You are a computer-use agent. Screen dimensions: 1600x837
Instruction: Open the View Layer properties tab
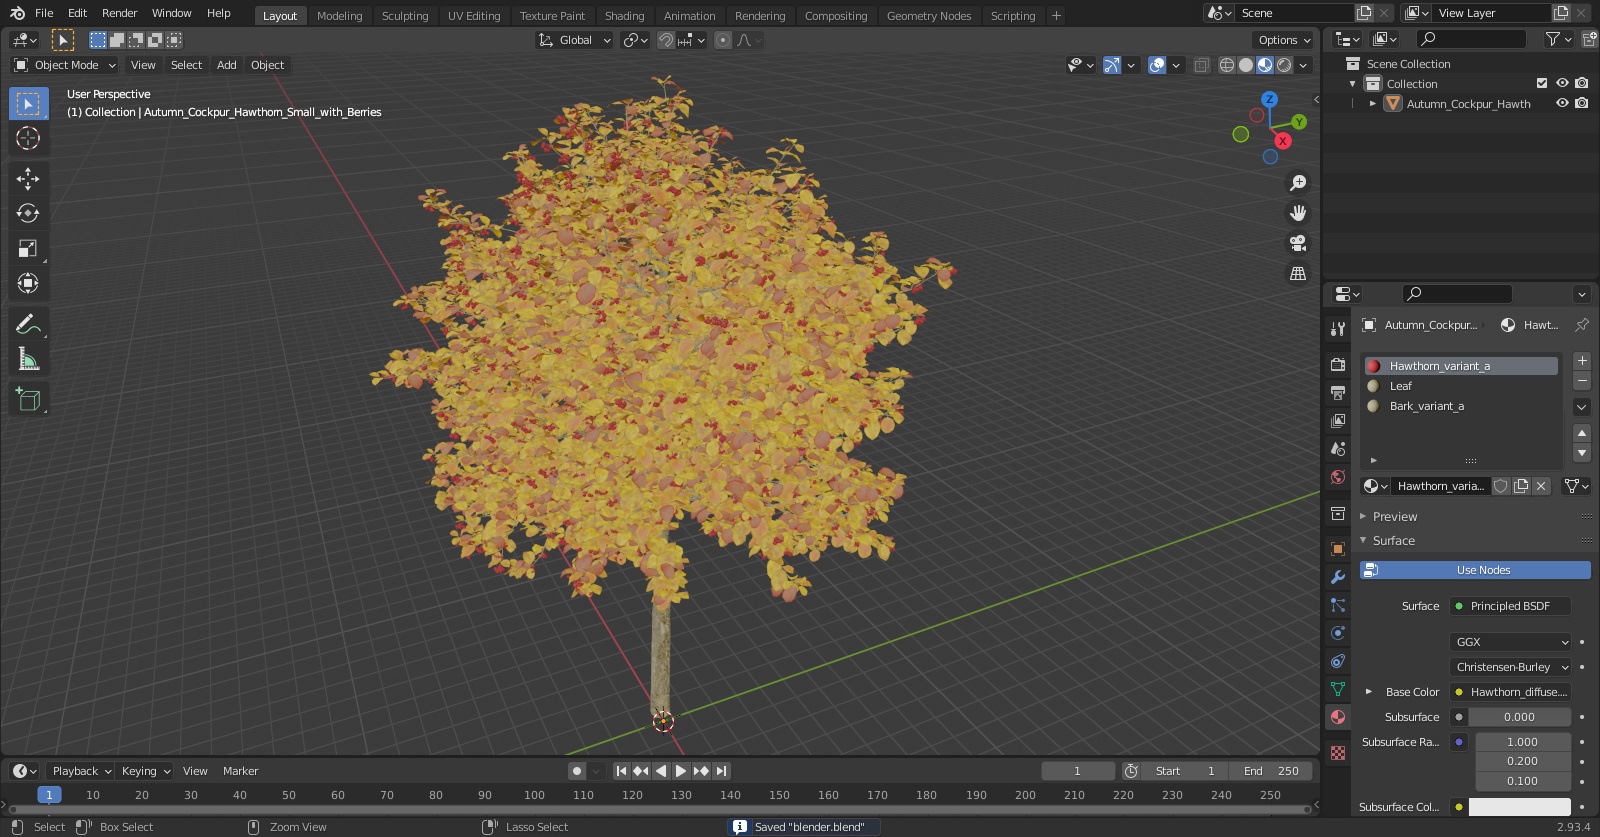pyautogui.click(x=1338, y=421)
